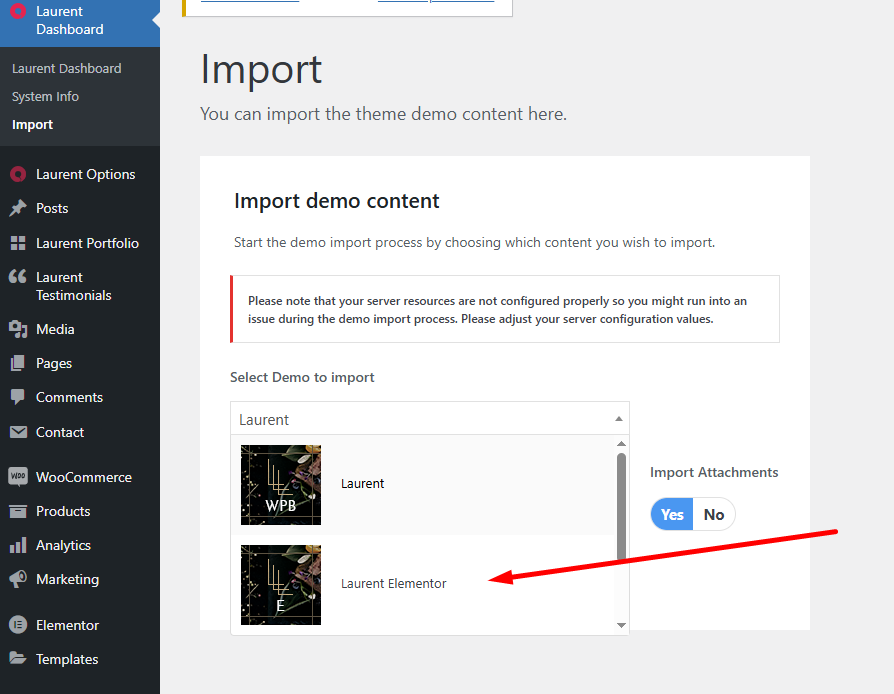Viewport: 894px width, 694px height.
Task: Open the Contact menu label
Action: click(x=60, y=433)
